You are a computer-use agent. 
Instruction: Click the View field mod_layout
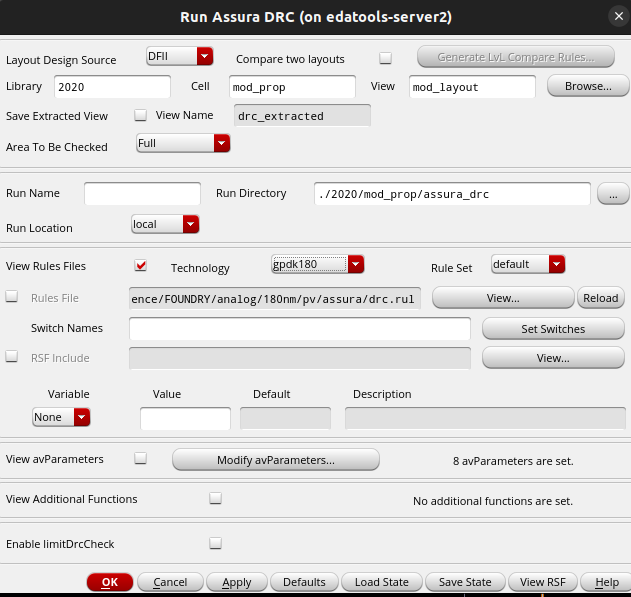pyautogui.click(x=472, y=87)
